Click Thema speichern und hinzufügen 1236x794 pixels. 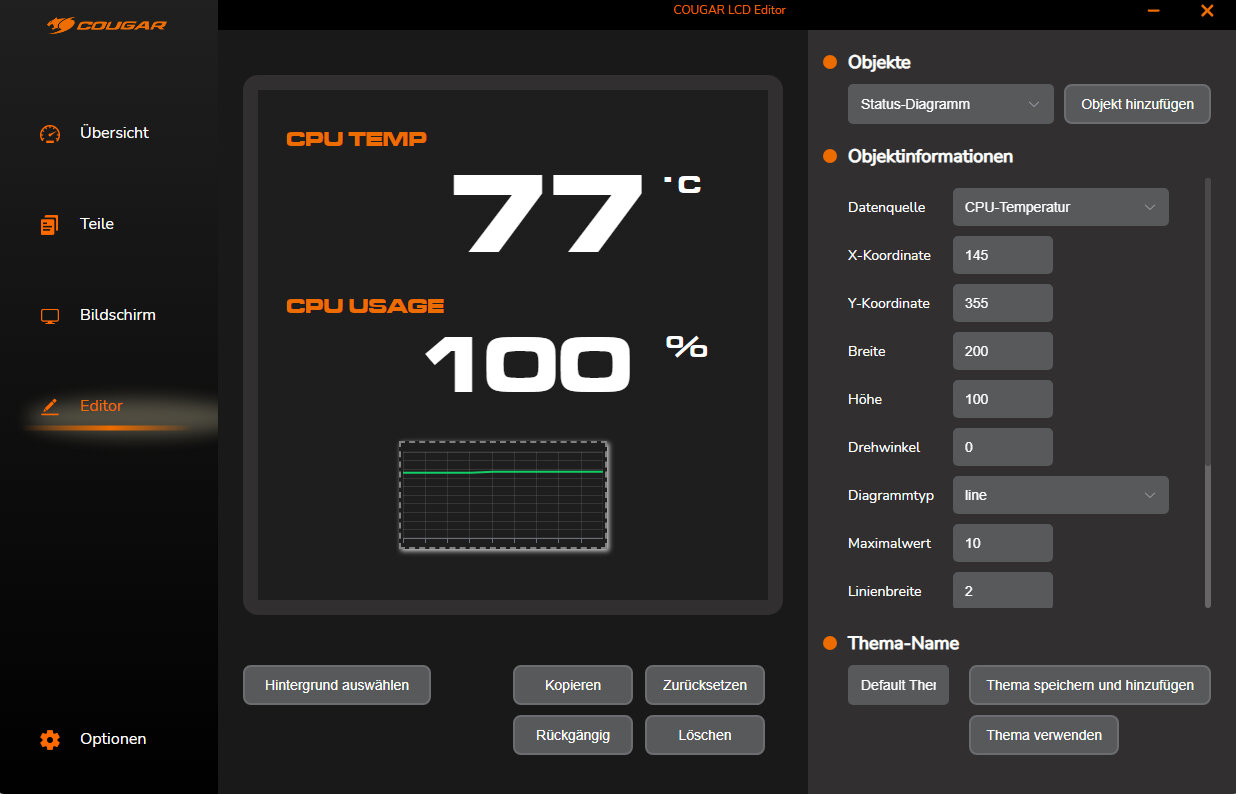(1089, 686)
